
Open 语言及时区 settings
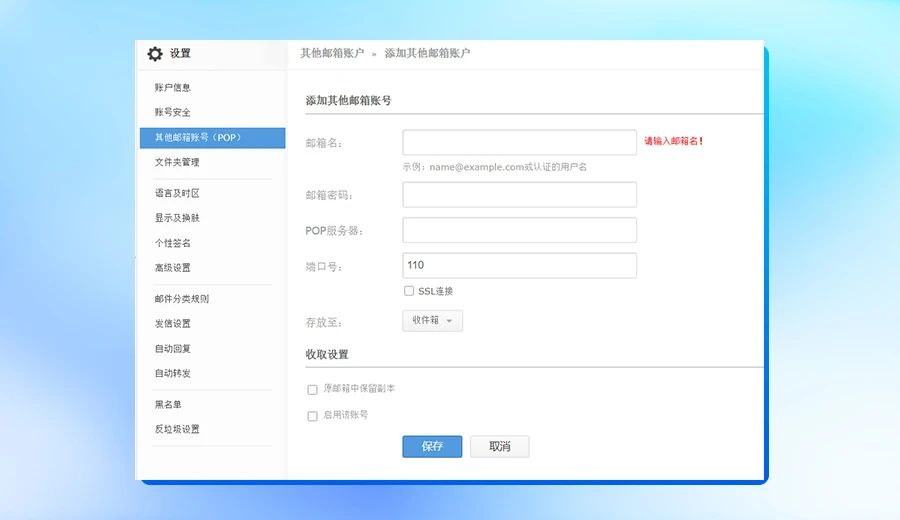click(177, 193)
